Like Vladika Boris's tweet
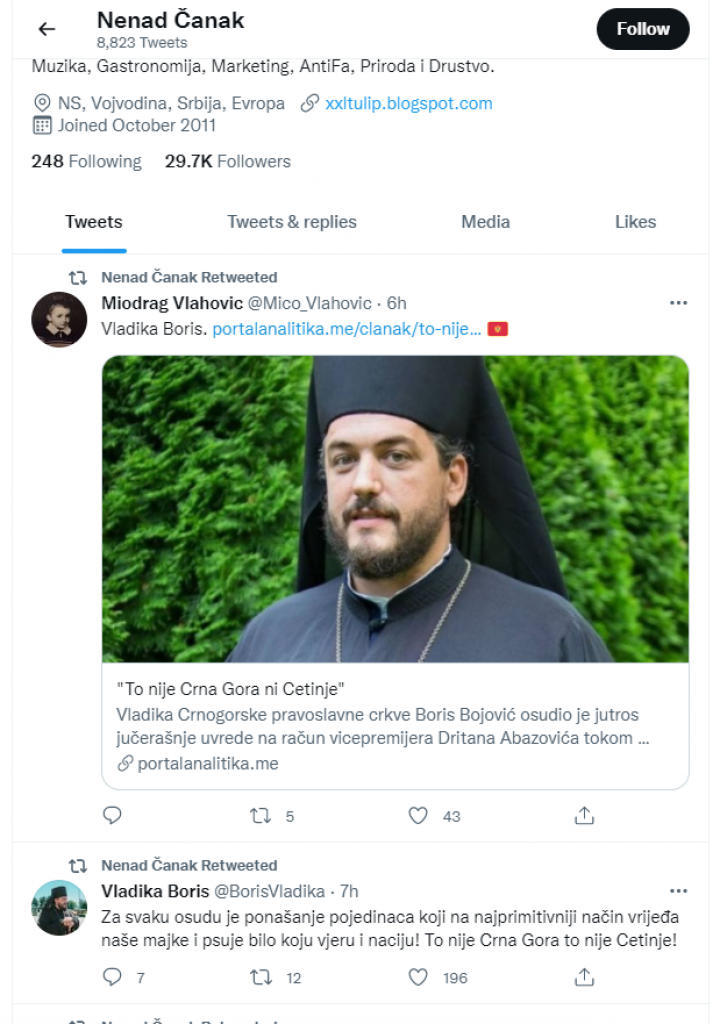The height and width of the screenshot is (1024, 720). click(x=418, y=977)
